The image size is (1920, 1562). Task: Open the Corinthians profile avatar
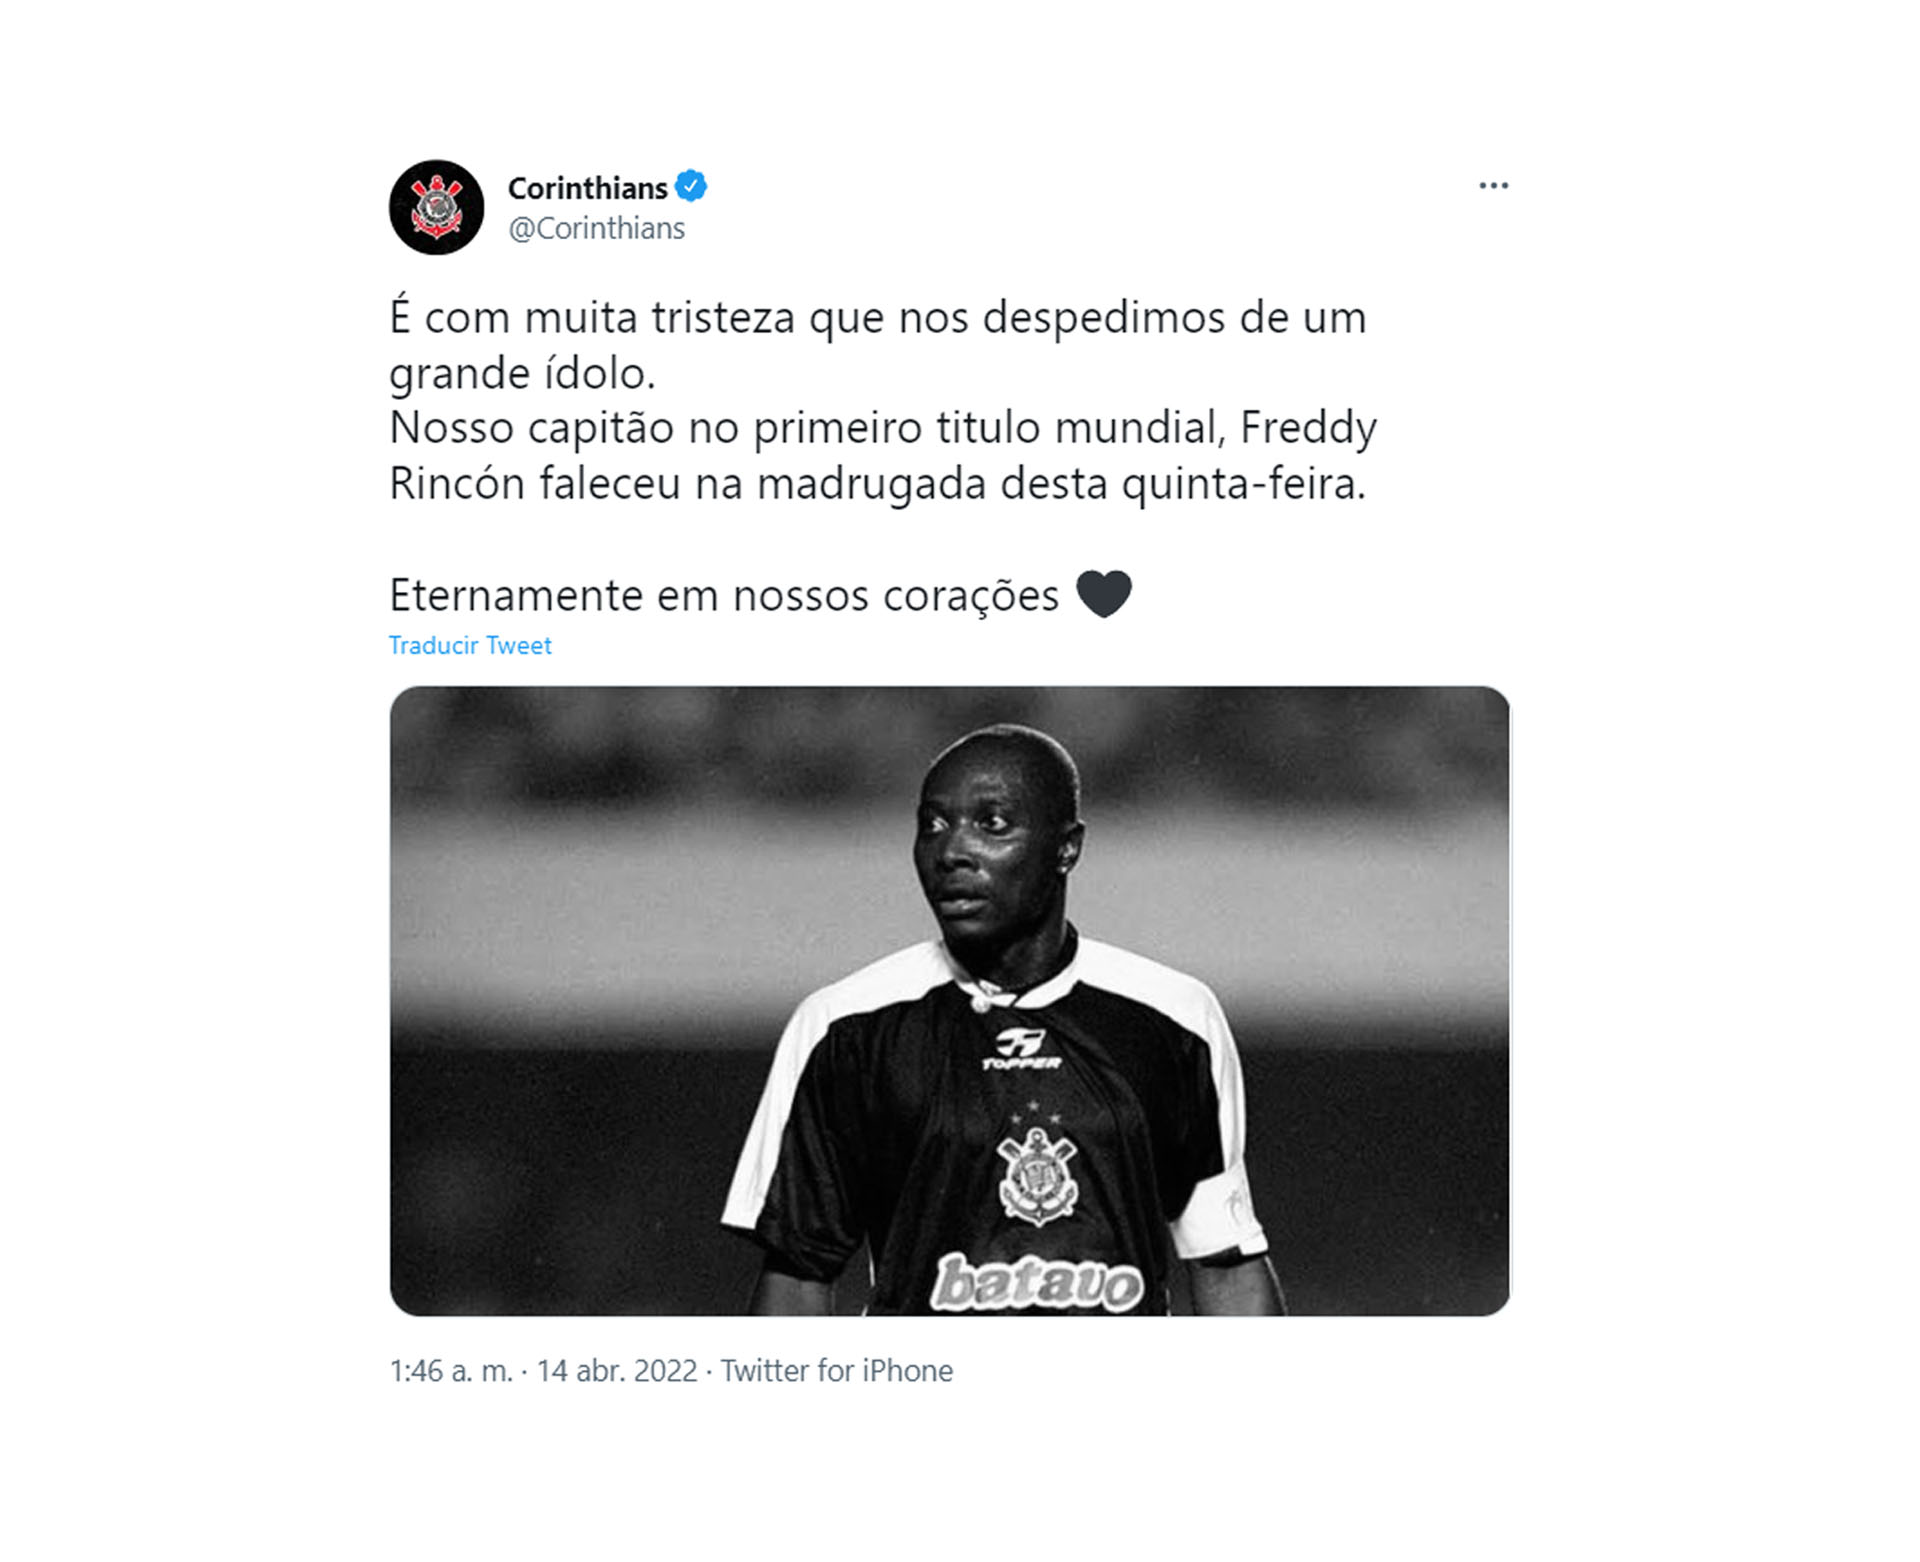(436, 207)
